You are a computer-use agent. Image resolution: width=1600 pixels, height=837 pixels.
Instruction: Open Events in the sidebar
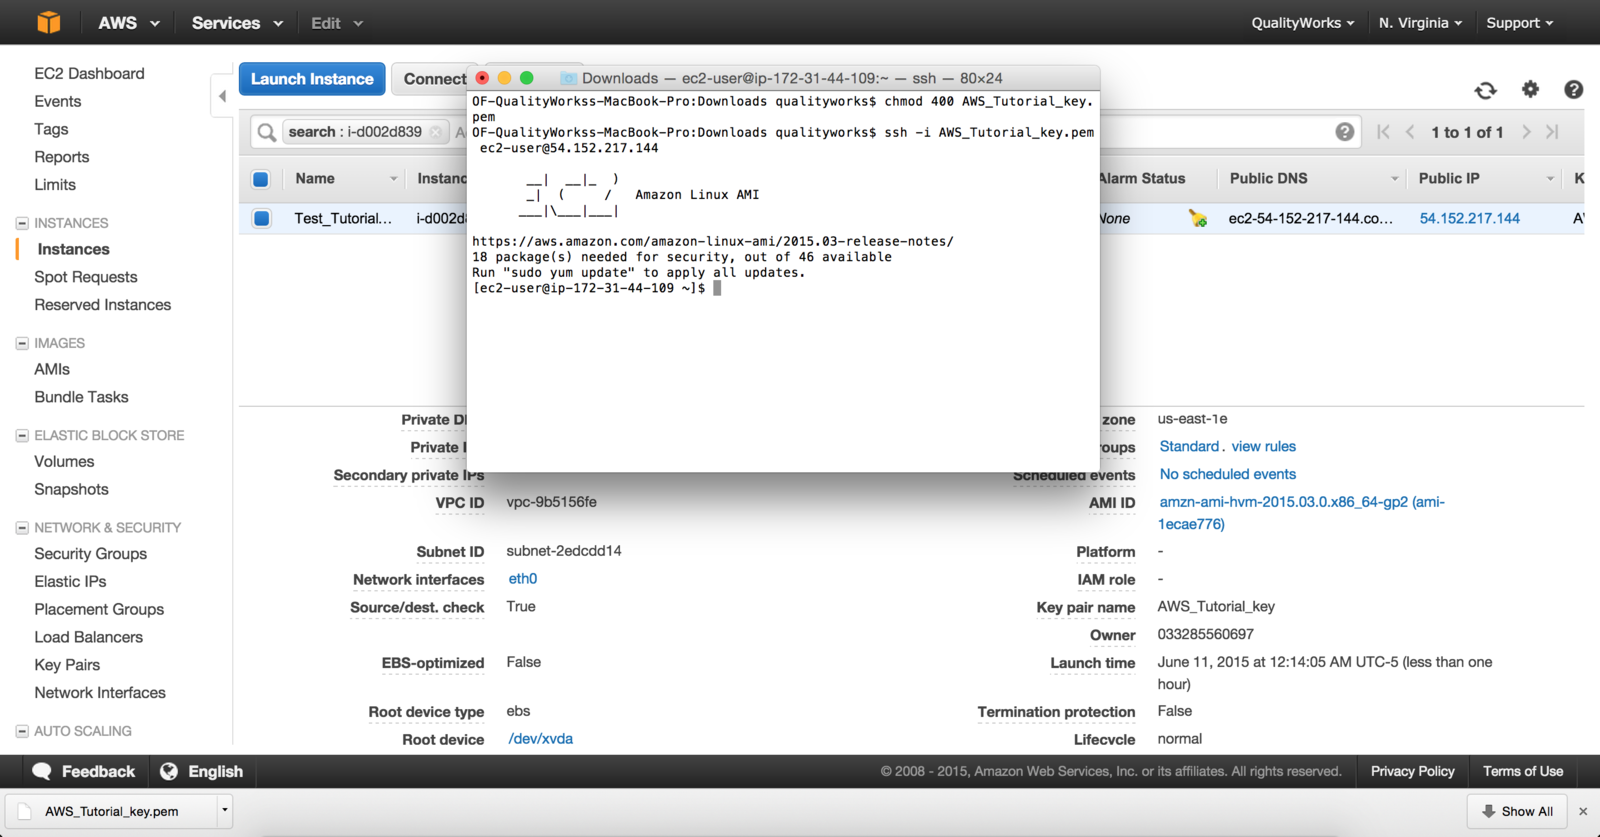tap(58, 101)
